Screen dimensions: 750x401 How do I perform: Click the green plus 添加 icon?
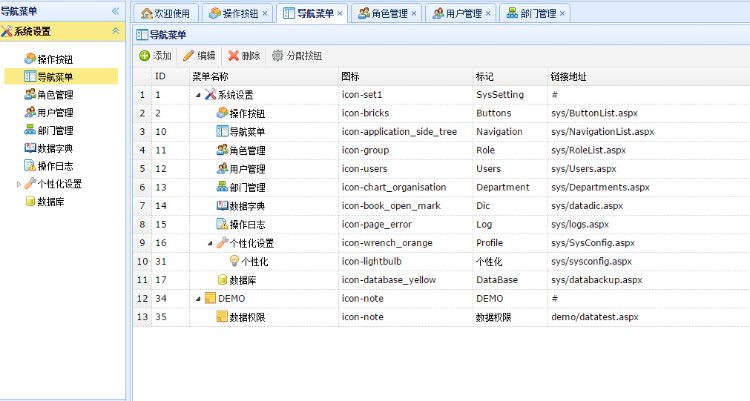point(144,56)
